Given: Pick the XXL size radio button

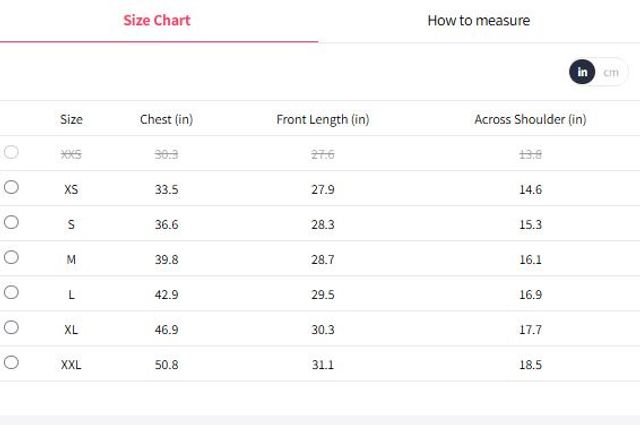Looking at the screenshot, I should pos(11,363).
